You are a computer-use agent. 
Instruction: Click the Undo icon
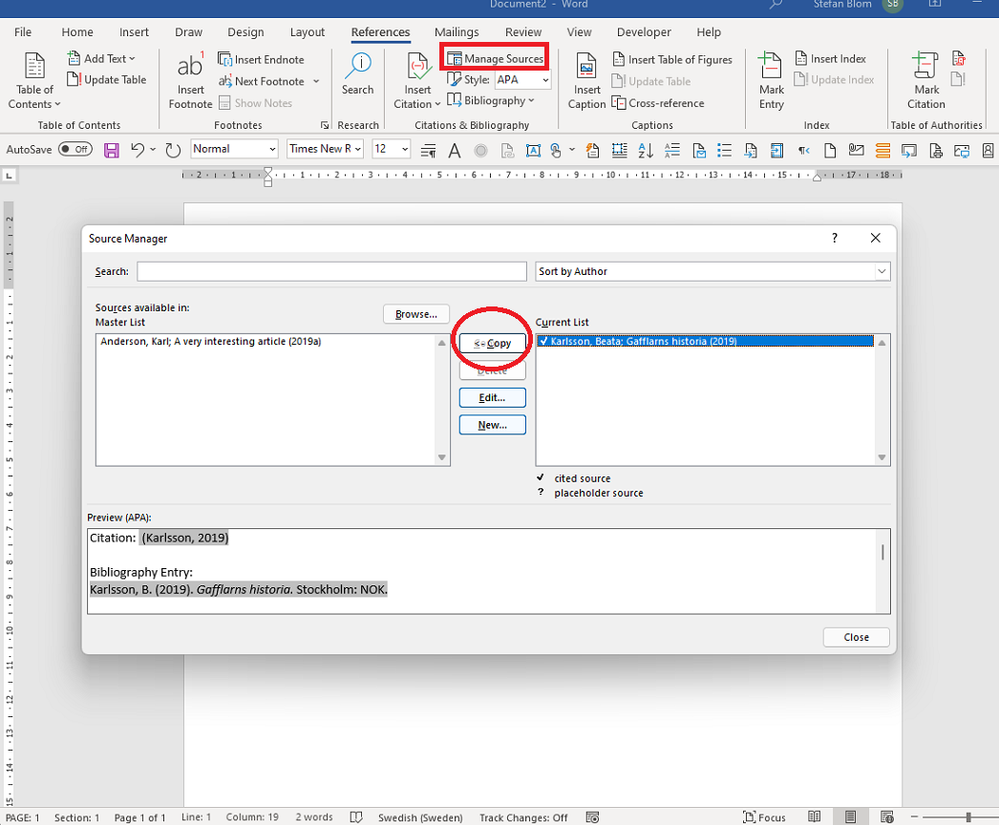click(137, 150)
